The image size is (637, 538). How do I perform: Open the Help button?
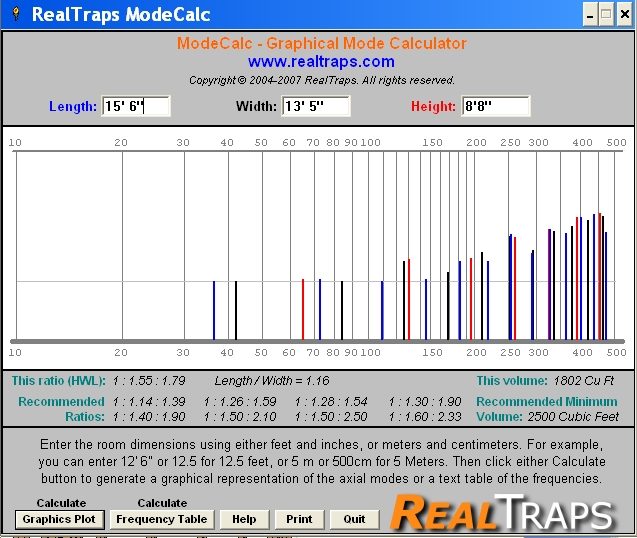click(x=244, y=519)
